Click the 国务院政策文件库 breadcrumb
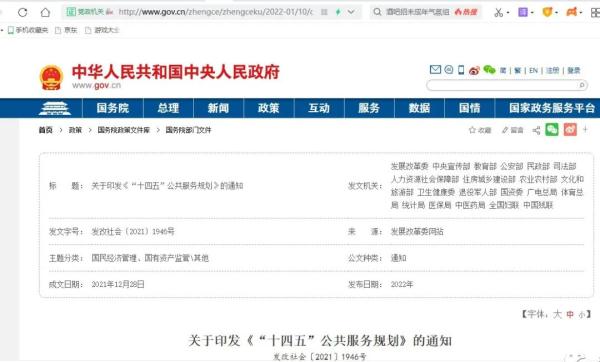This screenshot has height=362, width=600. coord(124,130)
